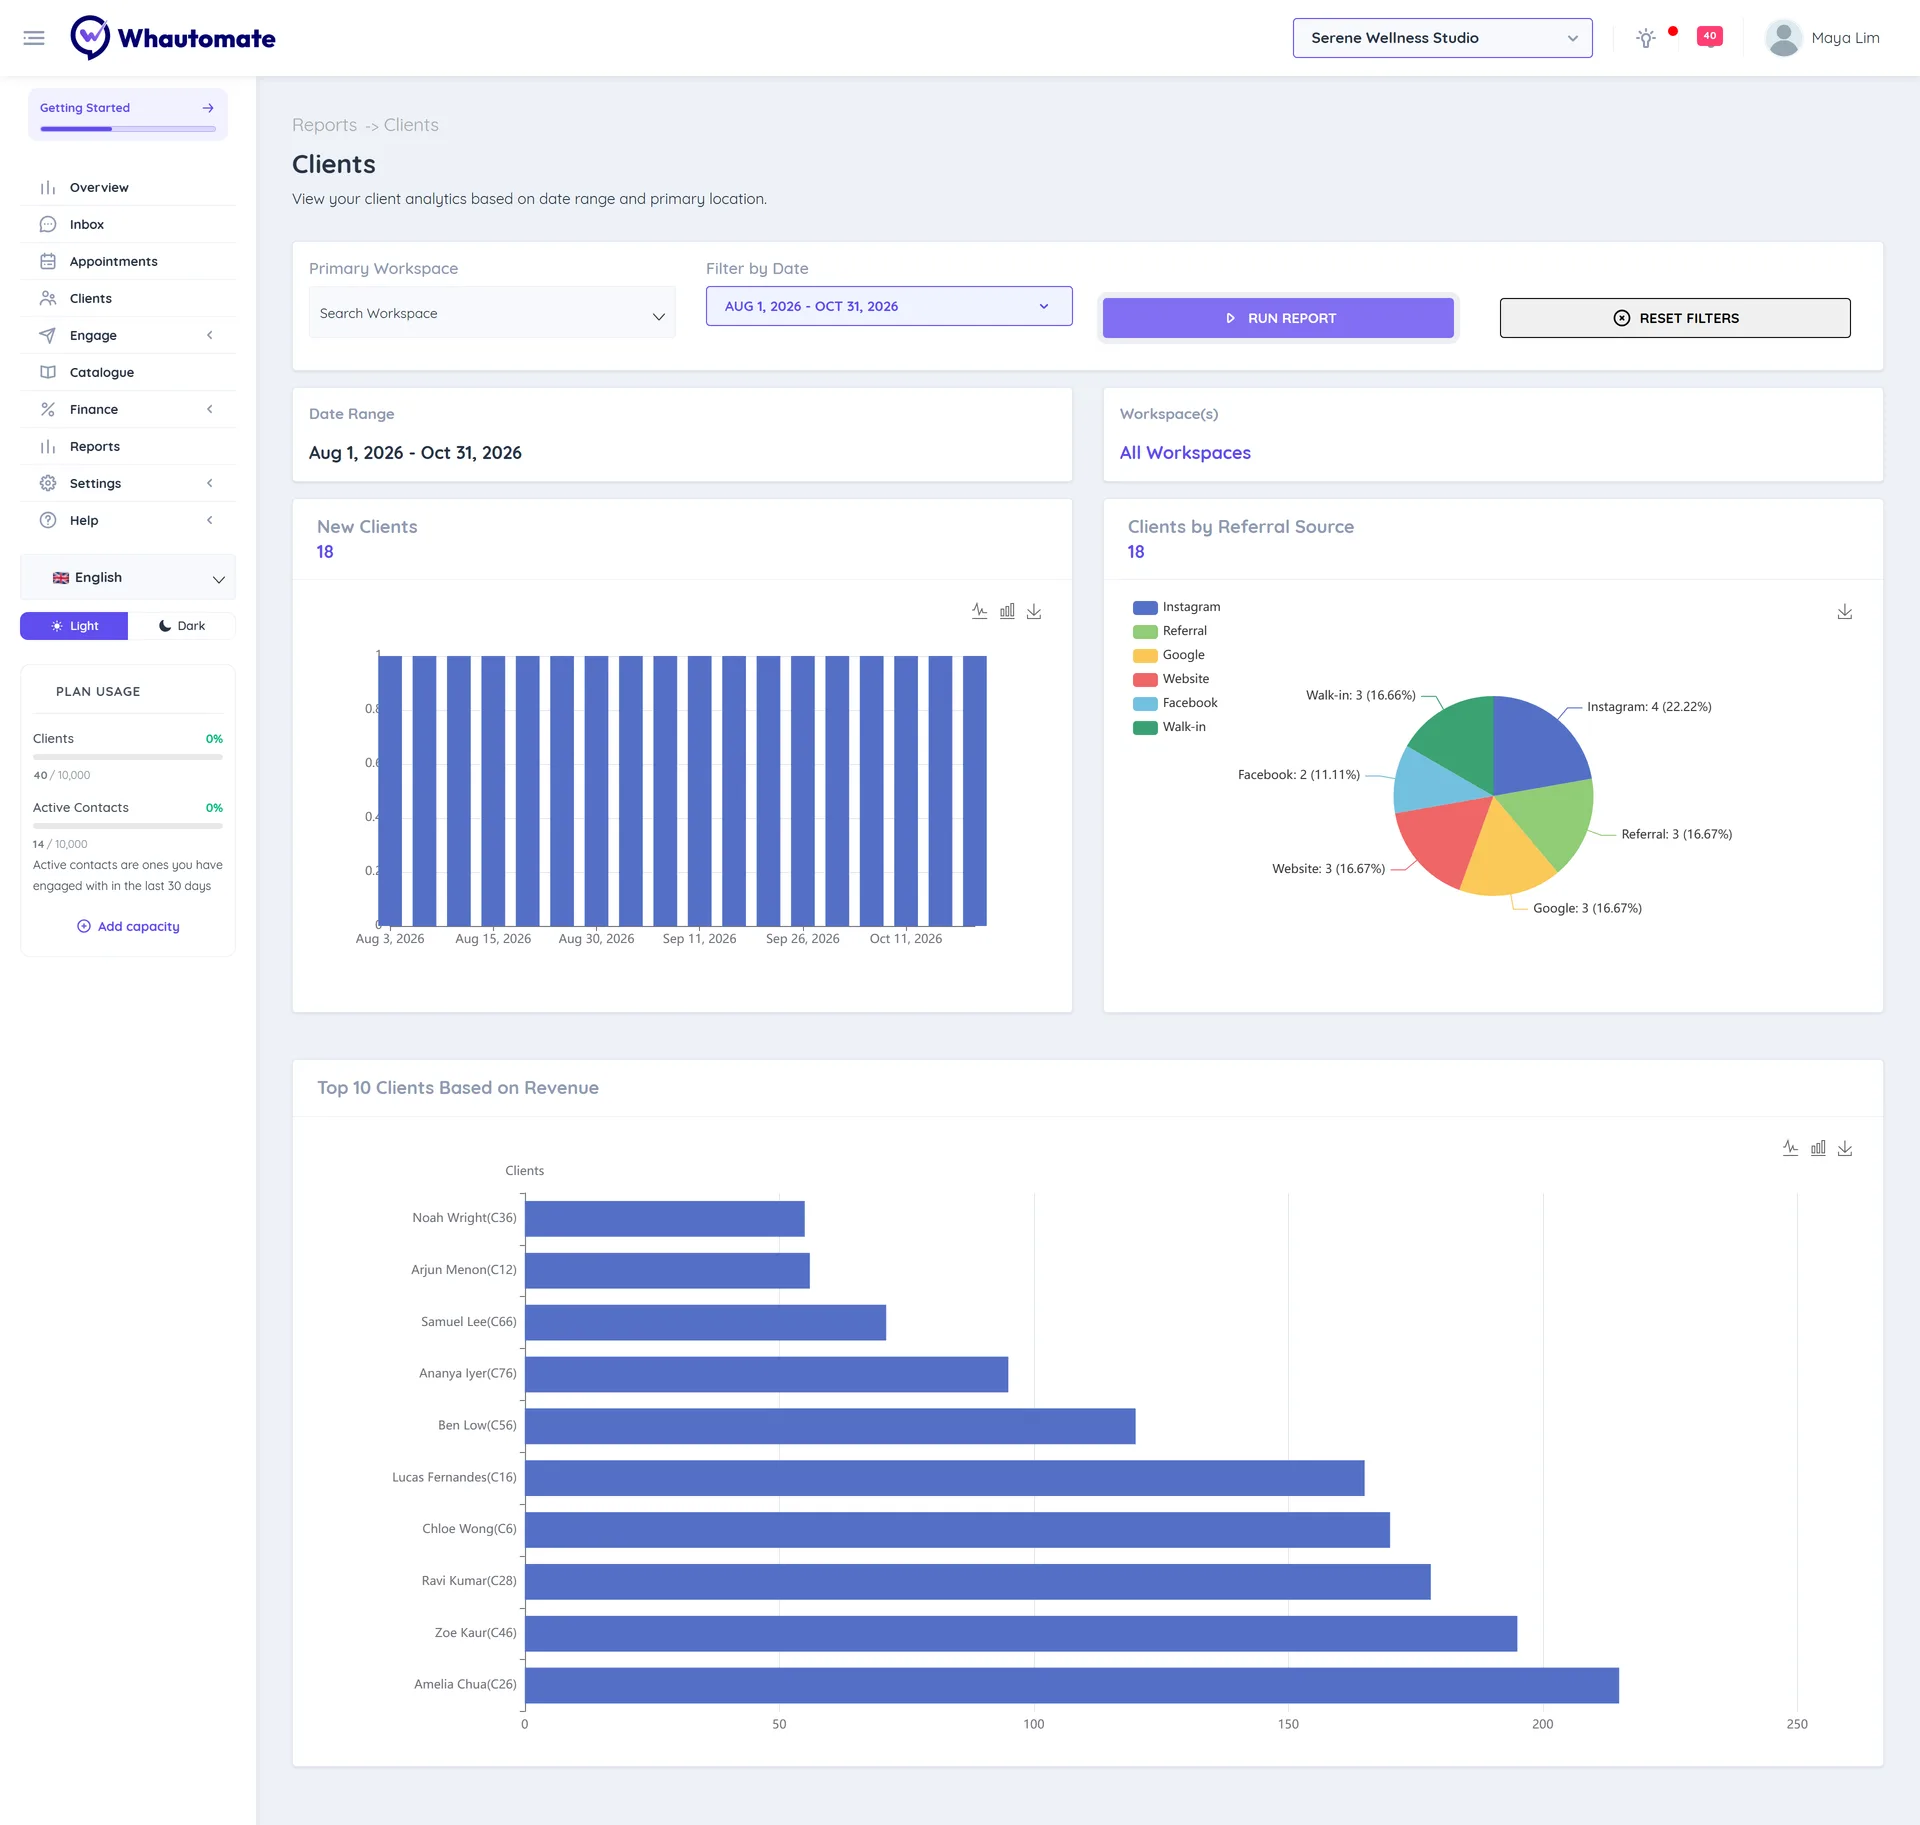
Task: Click the Getting Started arrow icon
Action: (208, 108)
